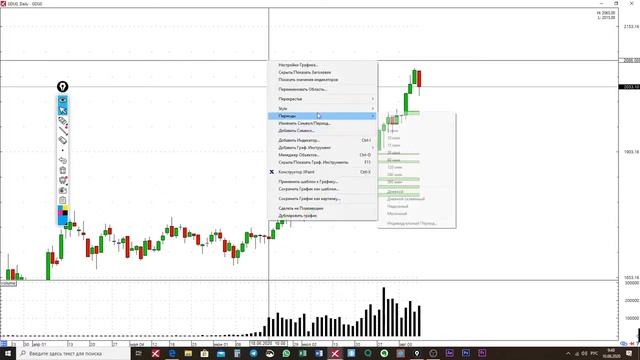Click the Windows taskbar search field
The width and height of the screenshot is (640, 360).
point(73,353)
